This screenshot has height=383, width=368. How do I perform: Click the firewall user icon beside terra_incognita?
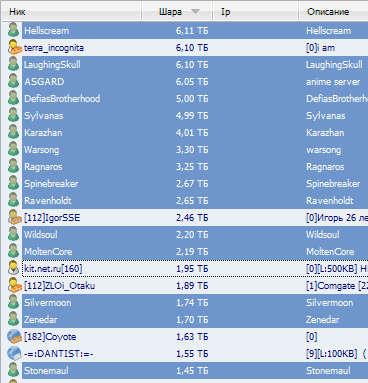tap(14, 47)
